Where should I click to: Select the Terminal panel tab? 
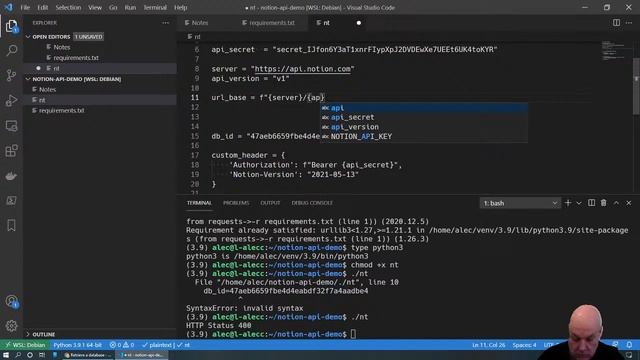coord(199,203)
